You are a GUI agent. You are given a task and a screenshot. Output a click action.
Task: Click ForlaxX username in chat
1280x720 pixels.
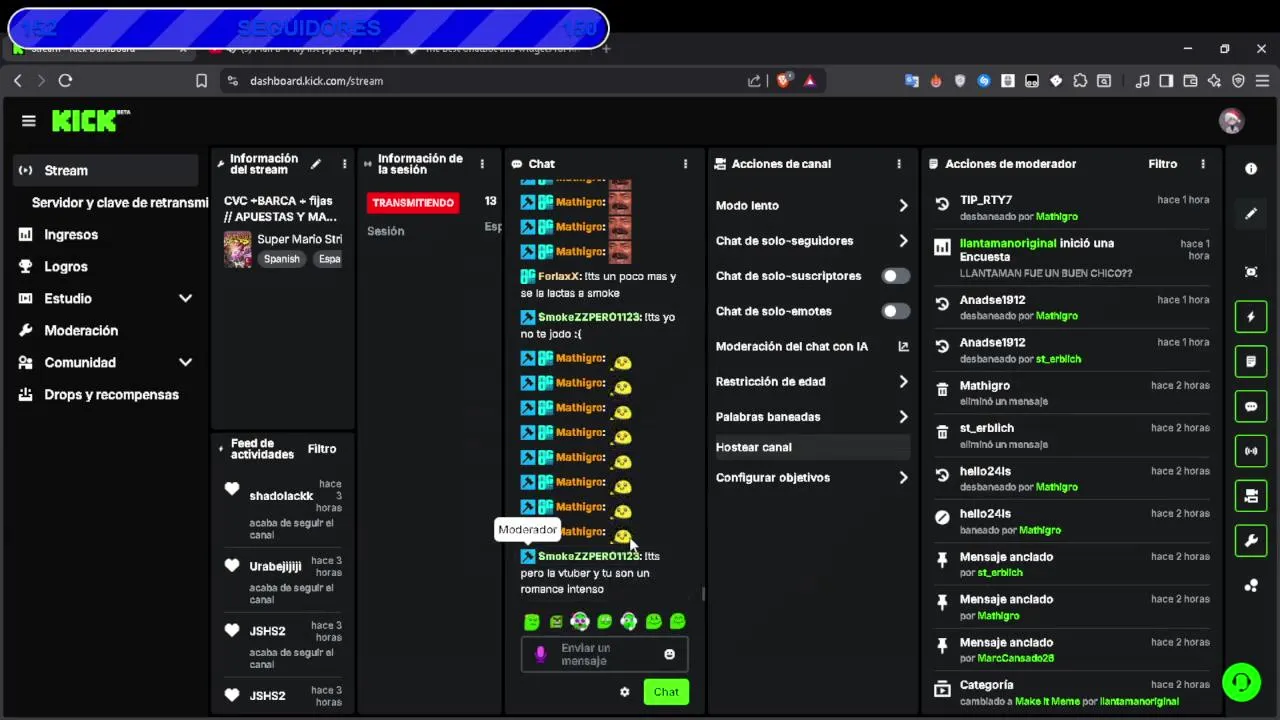coord(559,276)
